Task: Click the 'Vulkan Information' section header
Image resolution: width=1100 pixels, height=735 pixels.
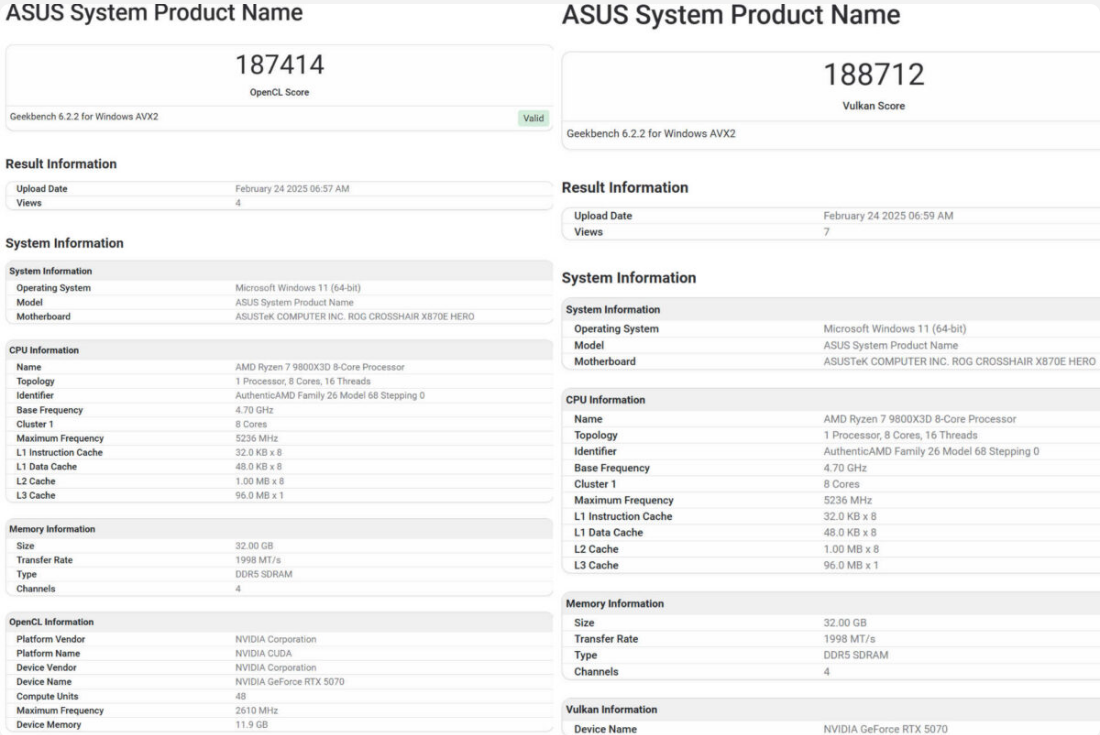Action: click(612, 710)
